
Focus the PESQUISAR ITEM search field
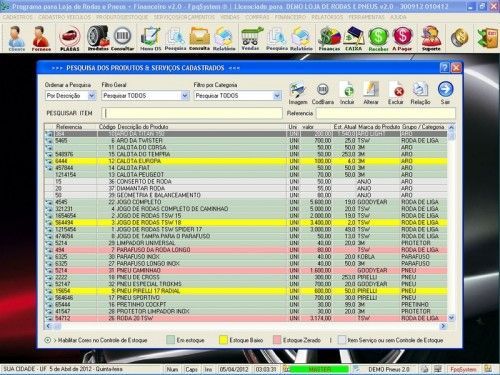tap(192, 113)
